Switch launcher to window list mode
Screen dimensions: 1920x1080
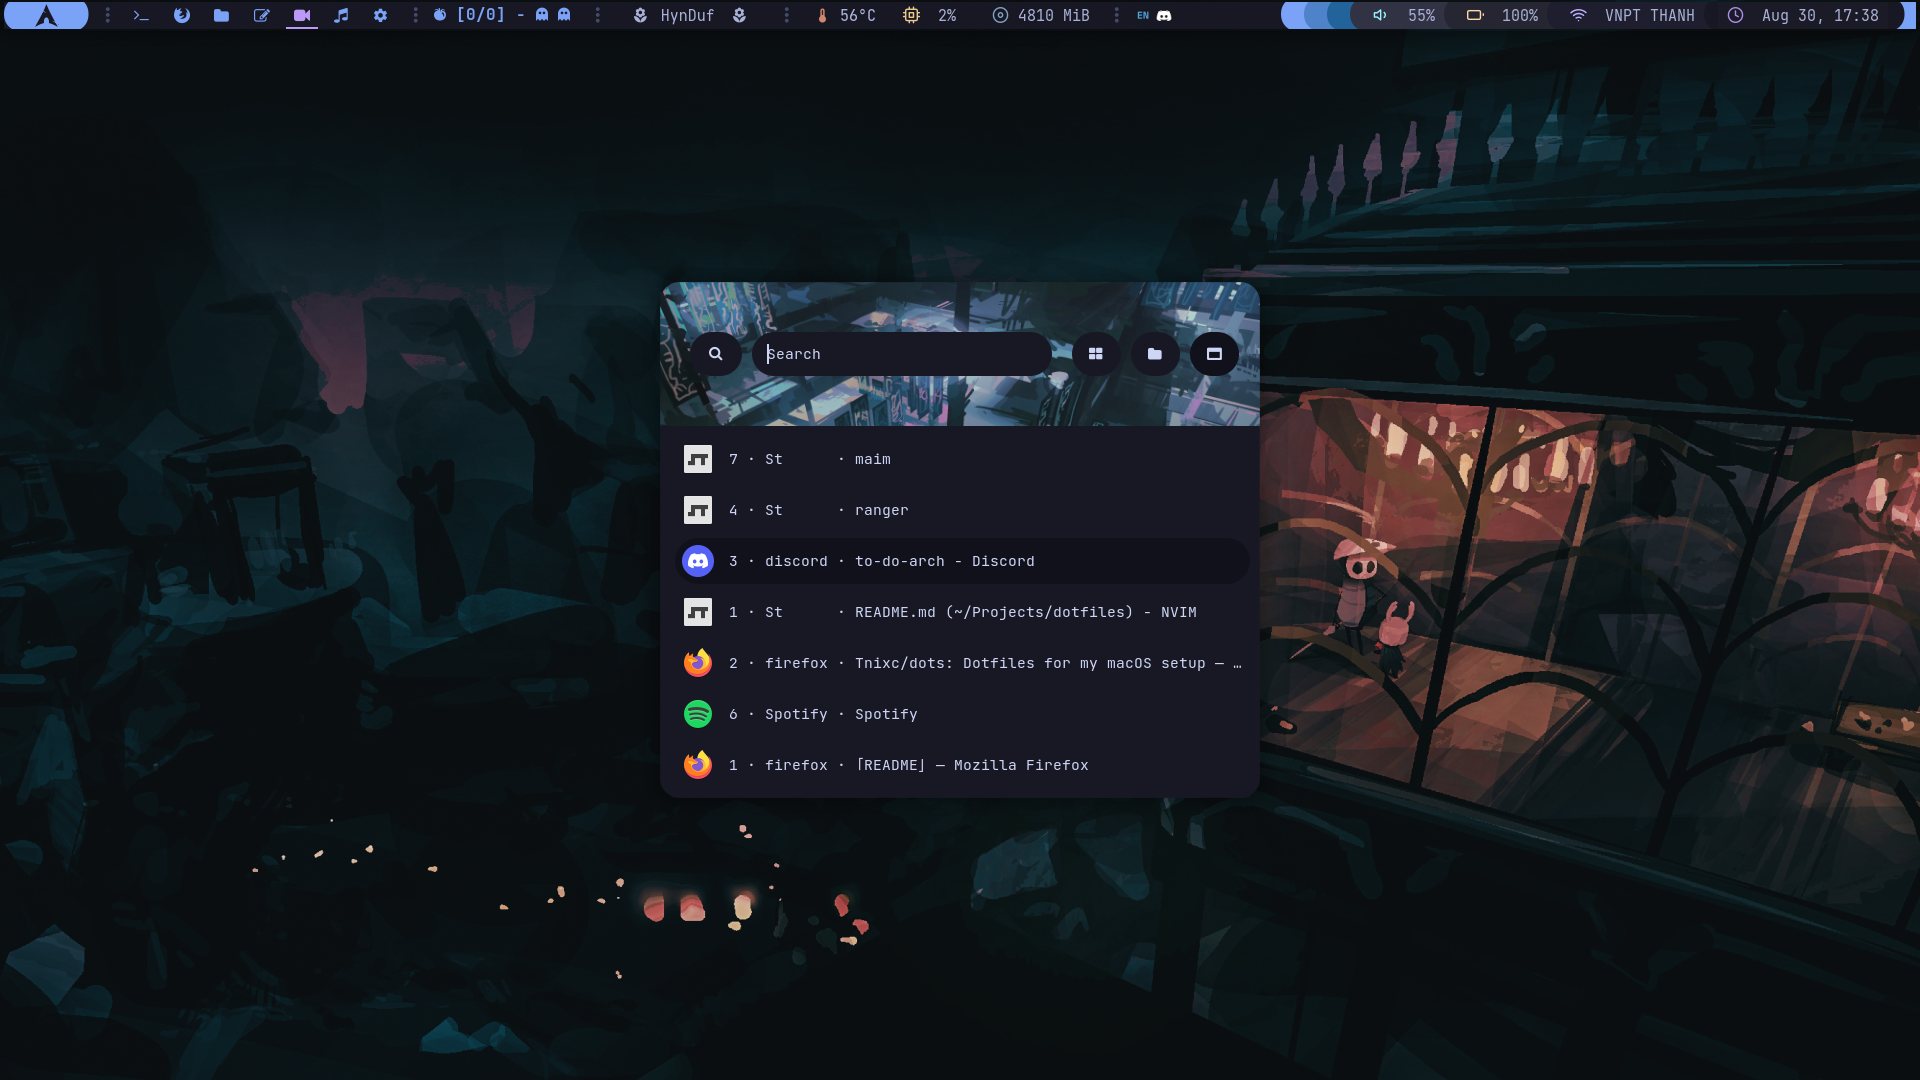[1214, 354]
